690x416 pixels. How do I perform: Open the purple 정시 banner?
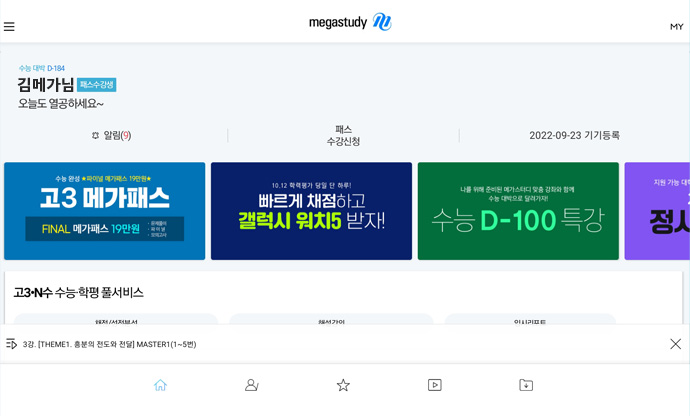(x=657, y=211)
